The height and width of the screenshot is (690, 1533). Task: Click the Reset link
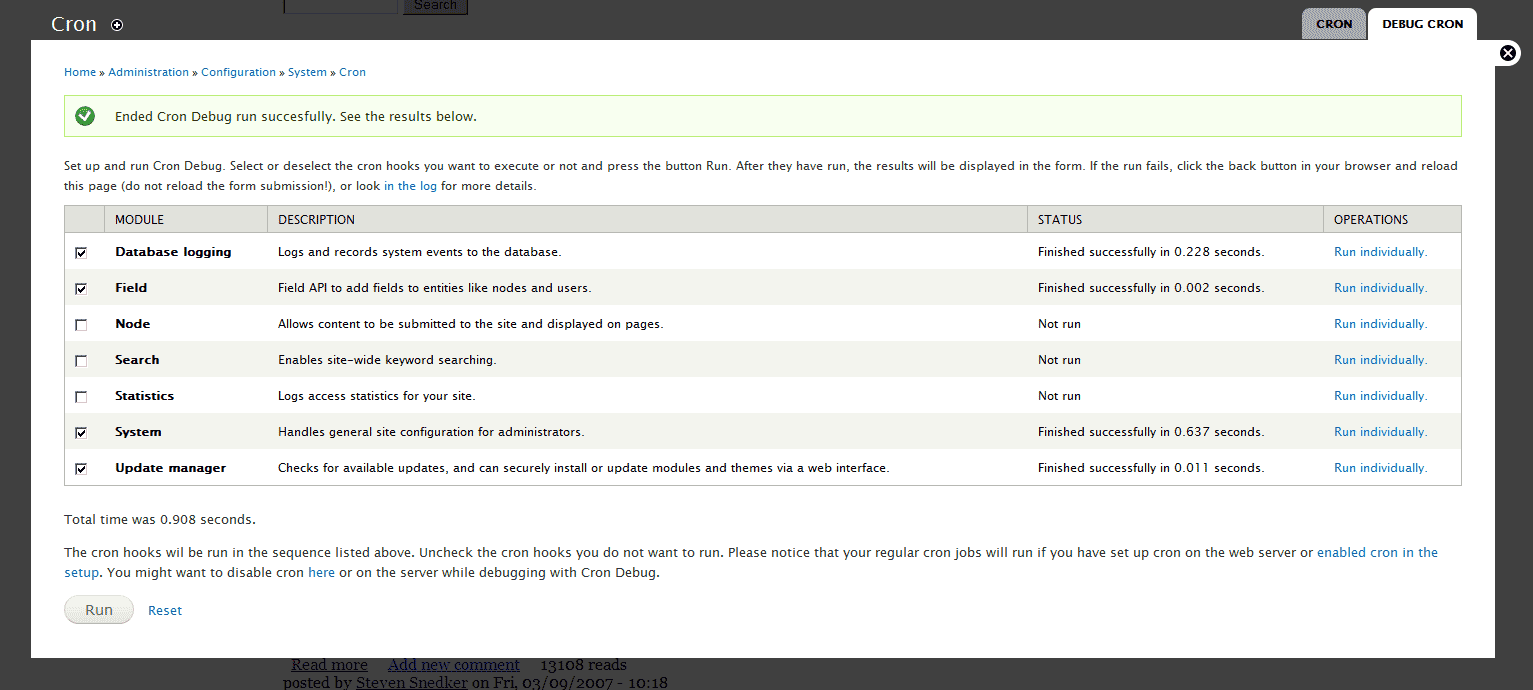point(165,610)
